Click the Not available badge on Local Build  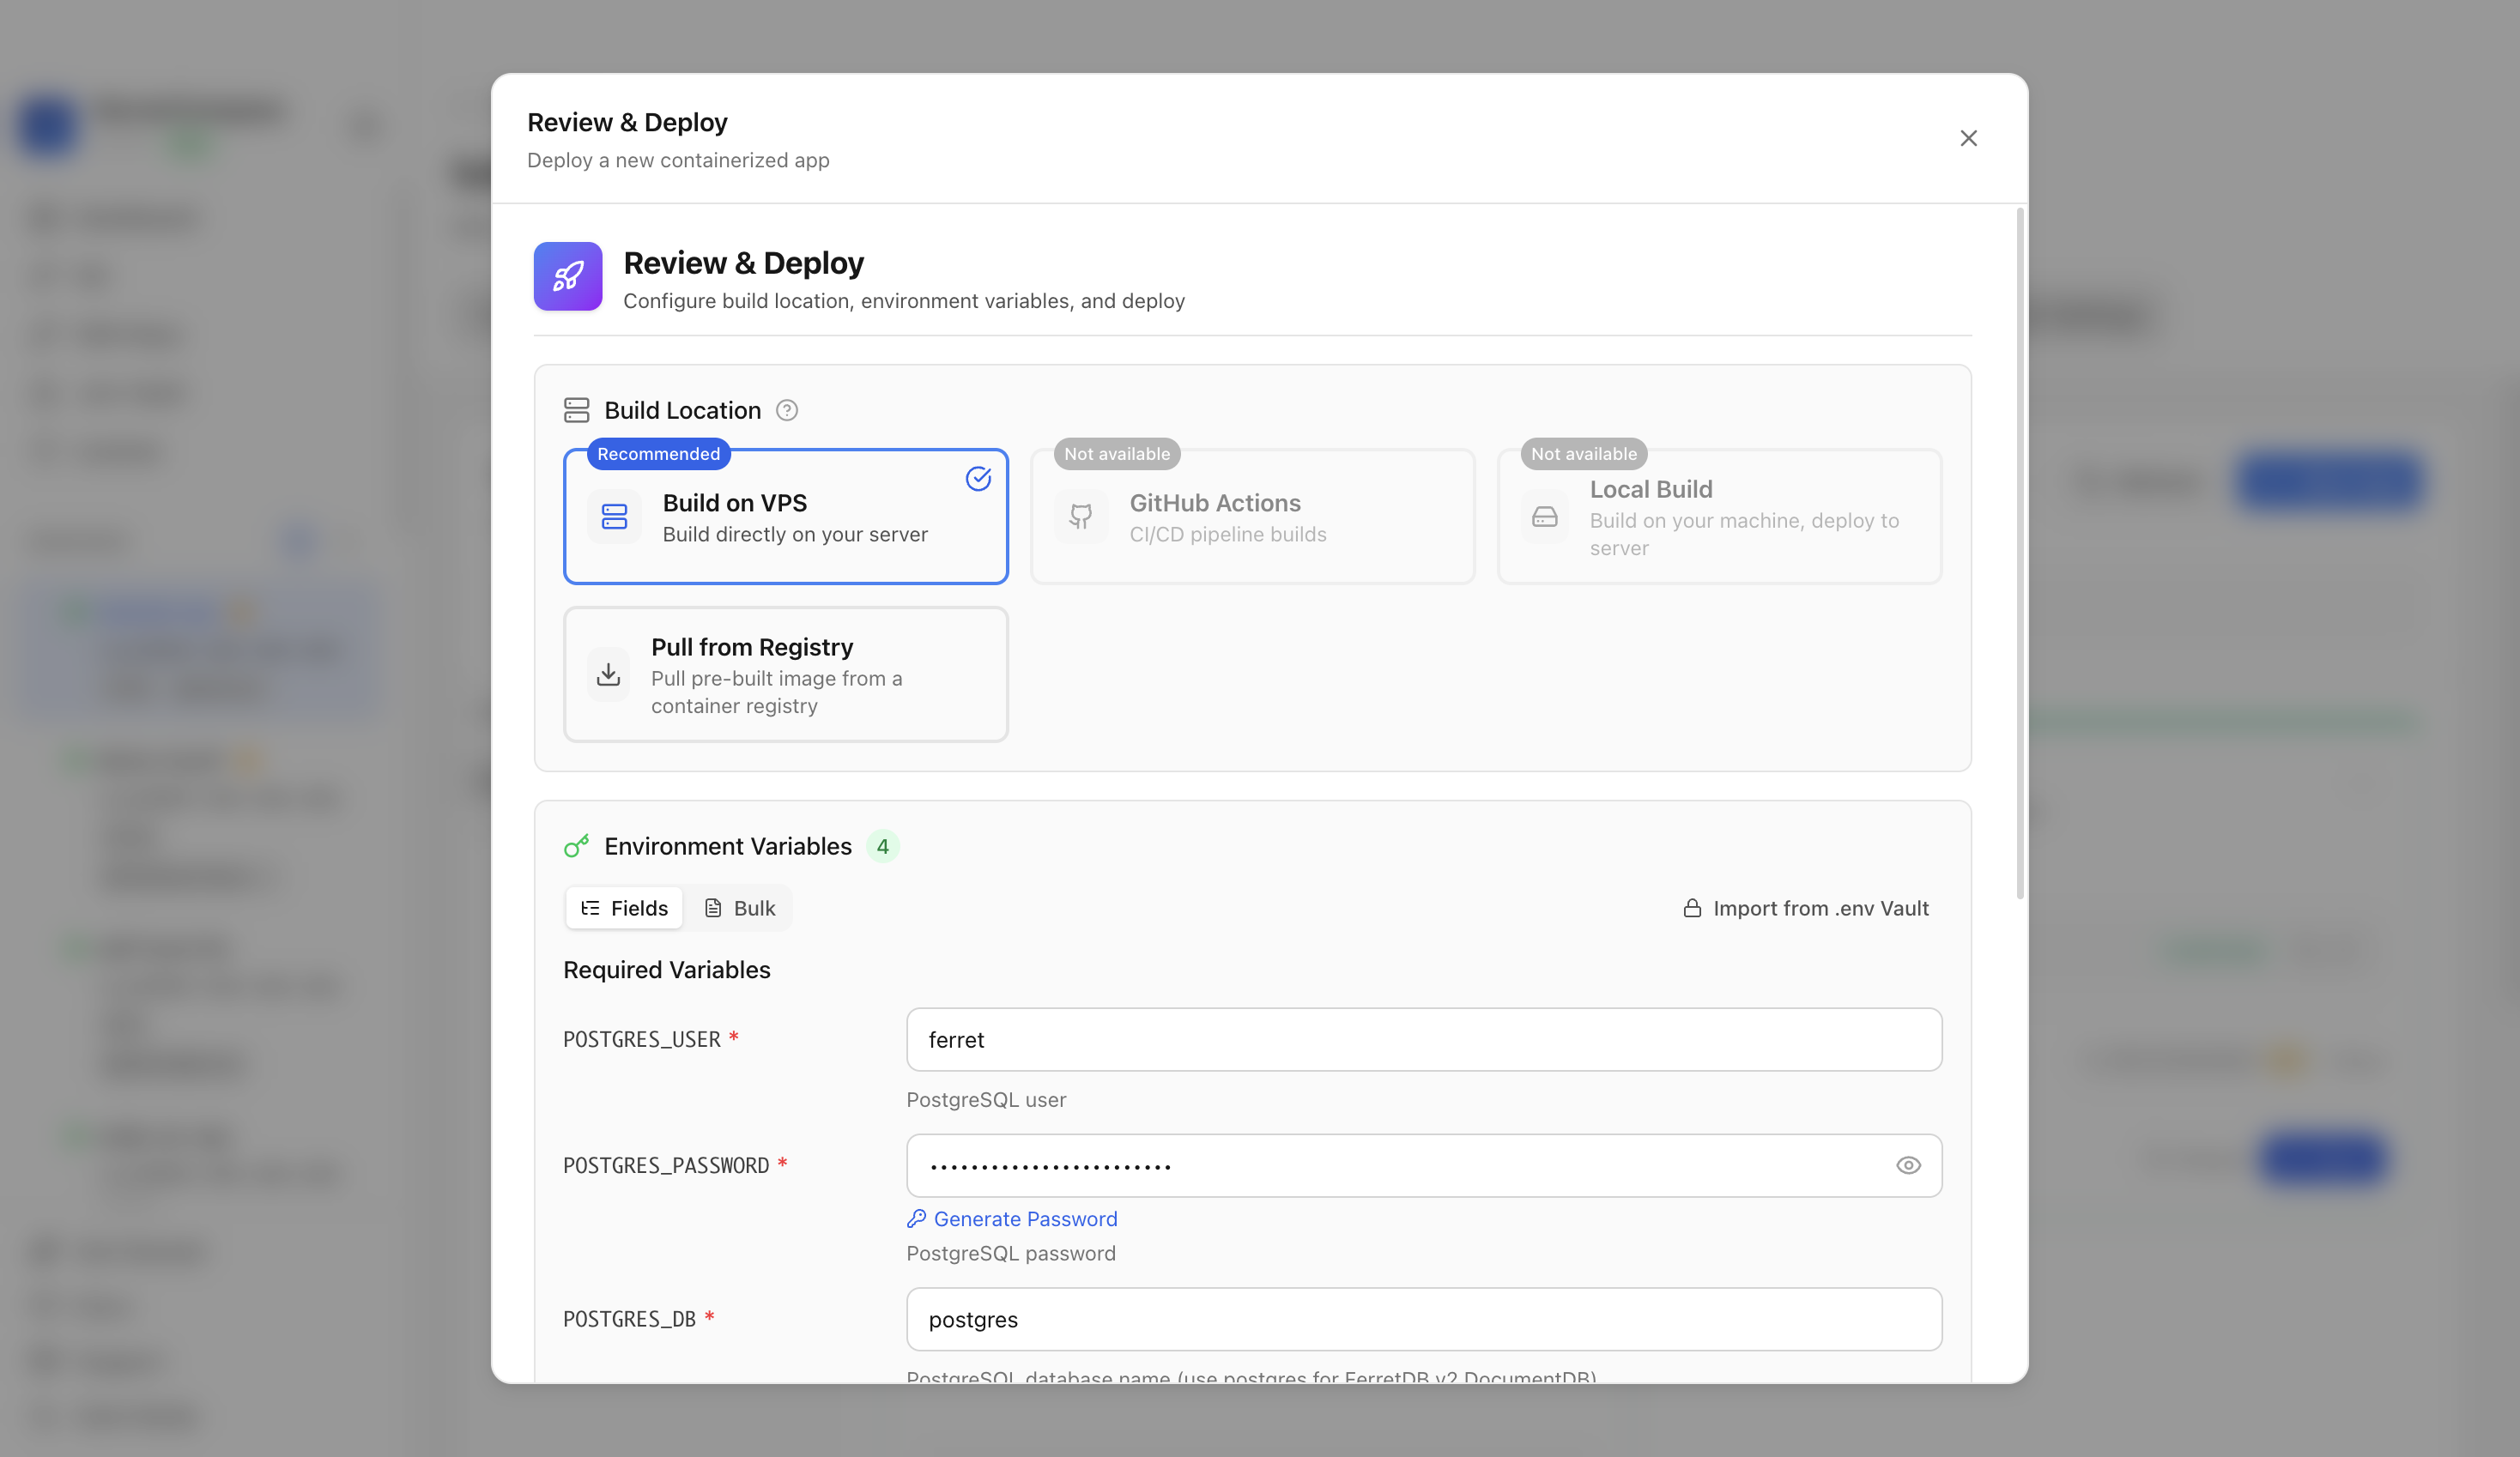click(x=1584, y=454)
